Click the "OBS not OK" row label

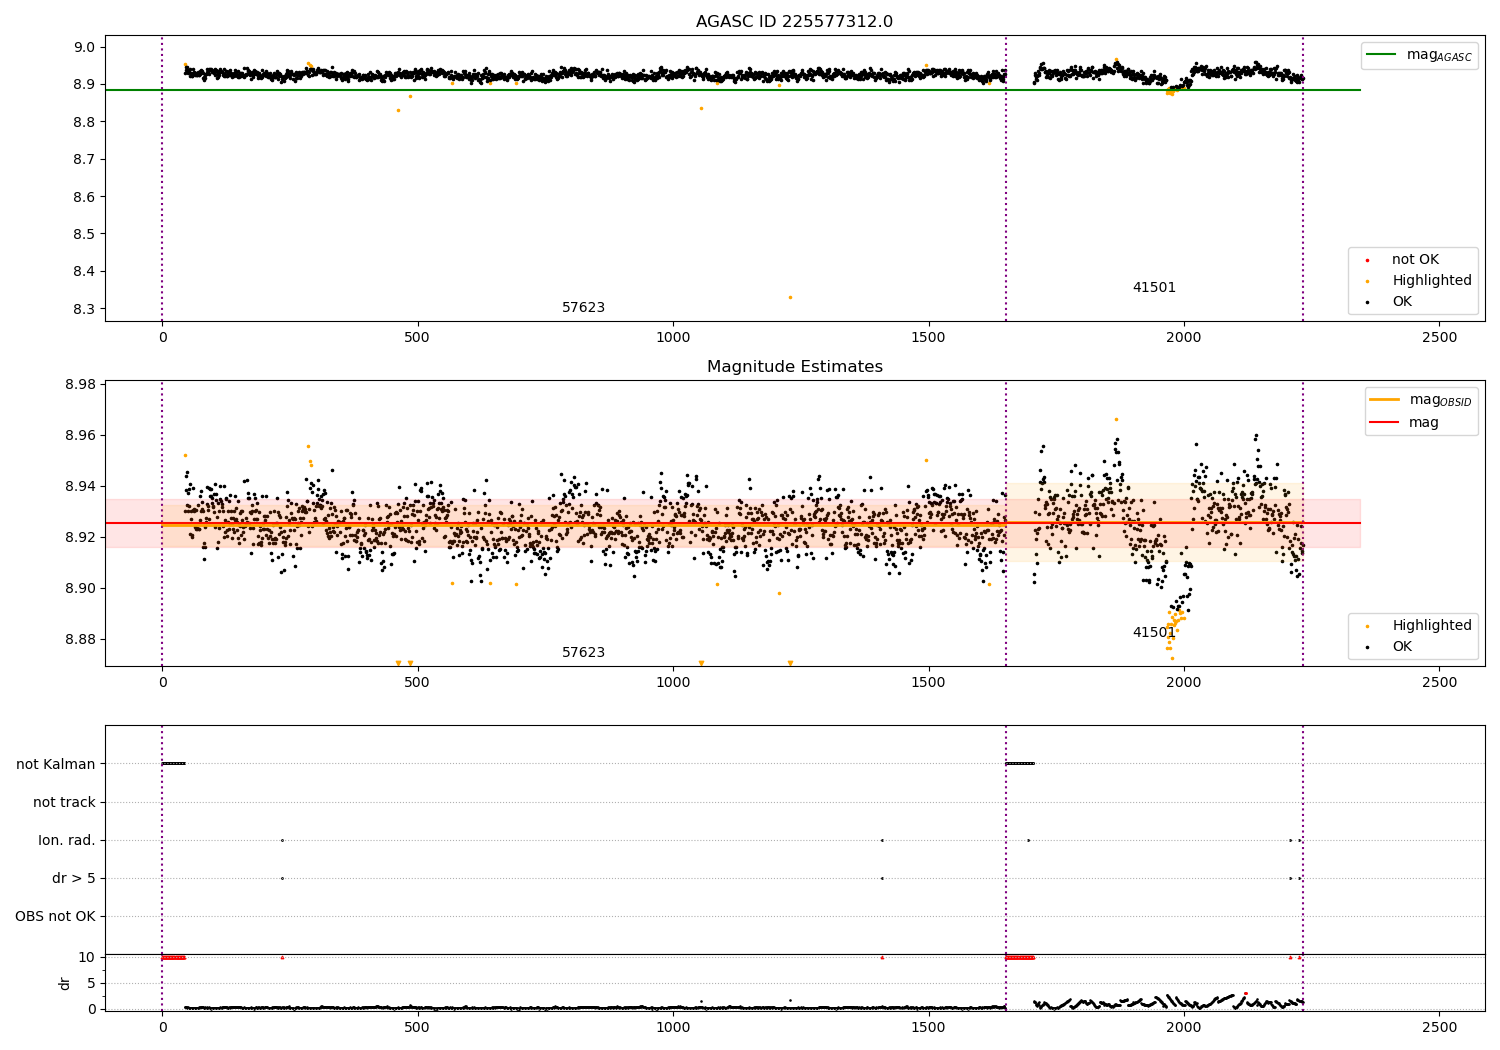click(55, 916)
